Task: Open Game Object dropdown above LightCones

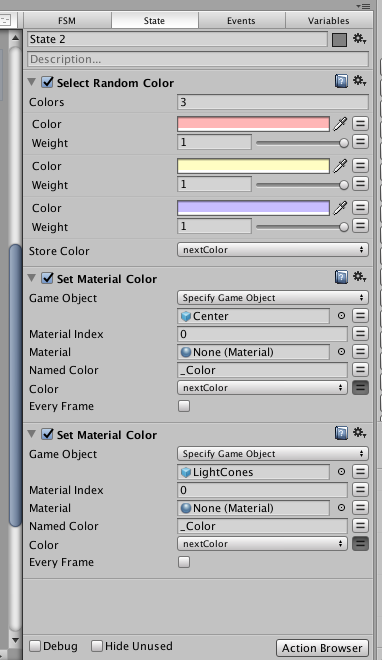Action: [x=273, y=454]
